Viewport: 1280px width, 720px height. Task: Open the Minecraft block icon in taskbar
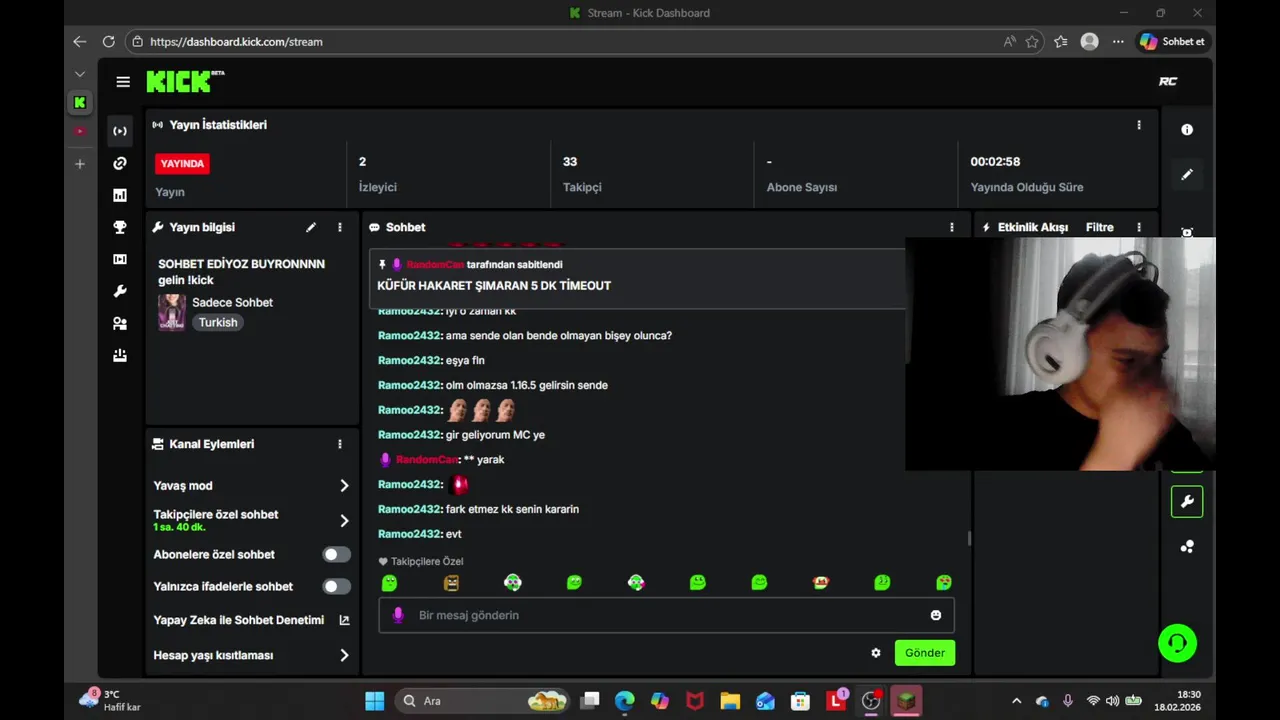click(905, 701)
